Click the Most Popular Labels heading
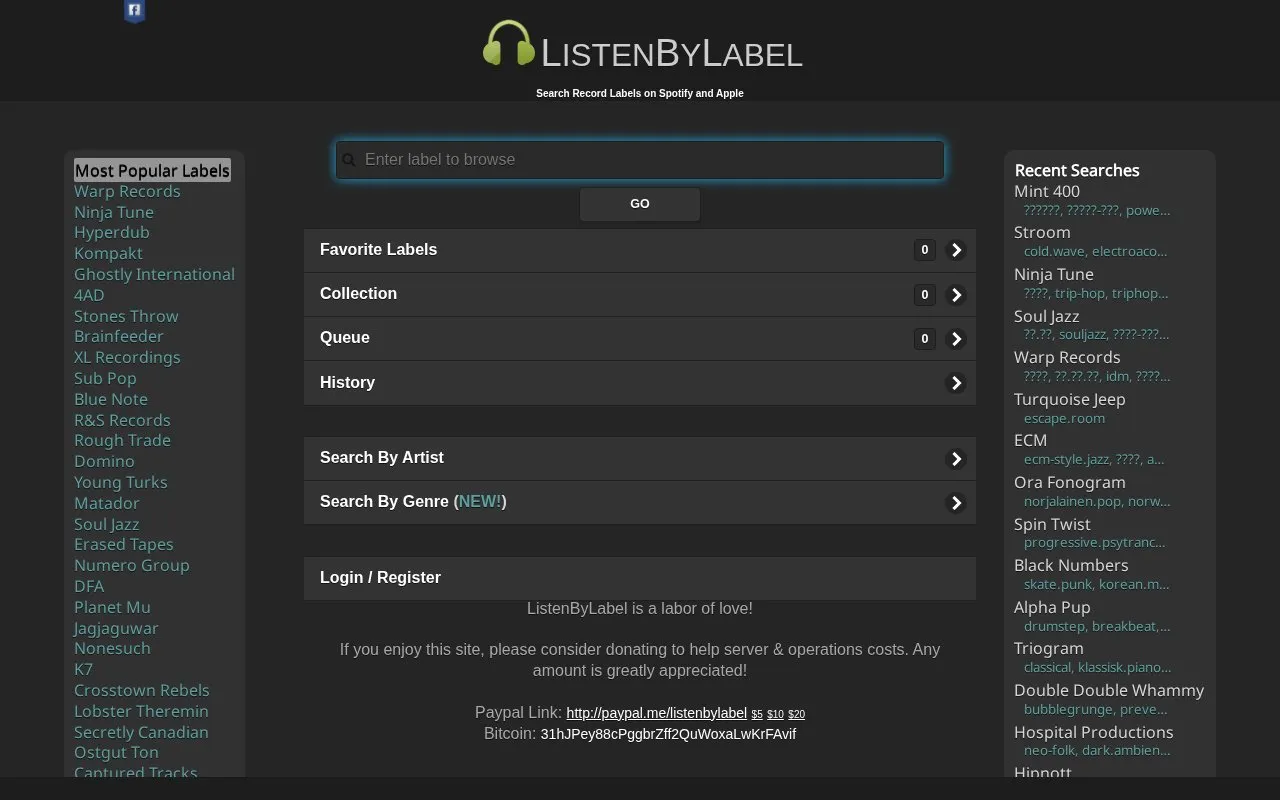 click(x=152, y=171)
